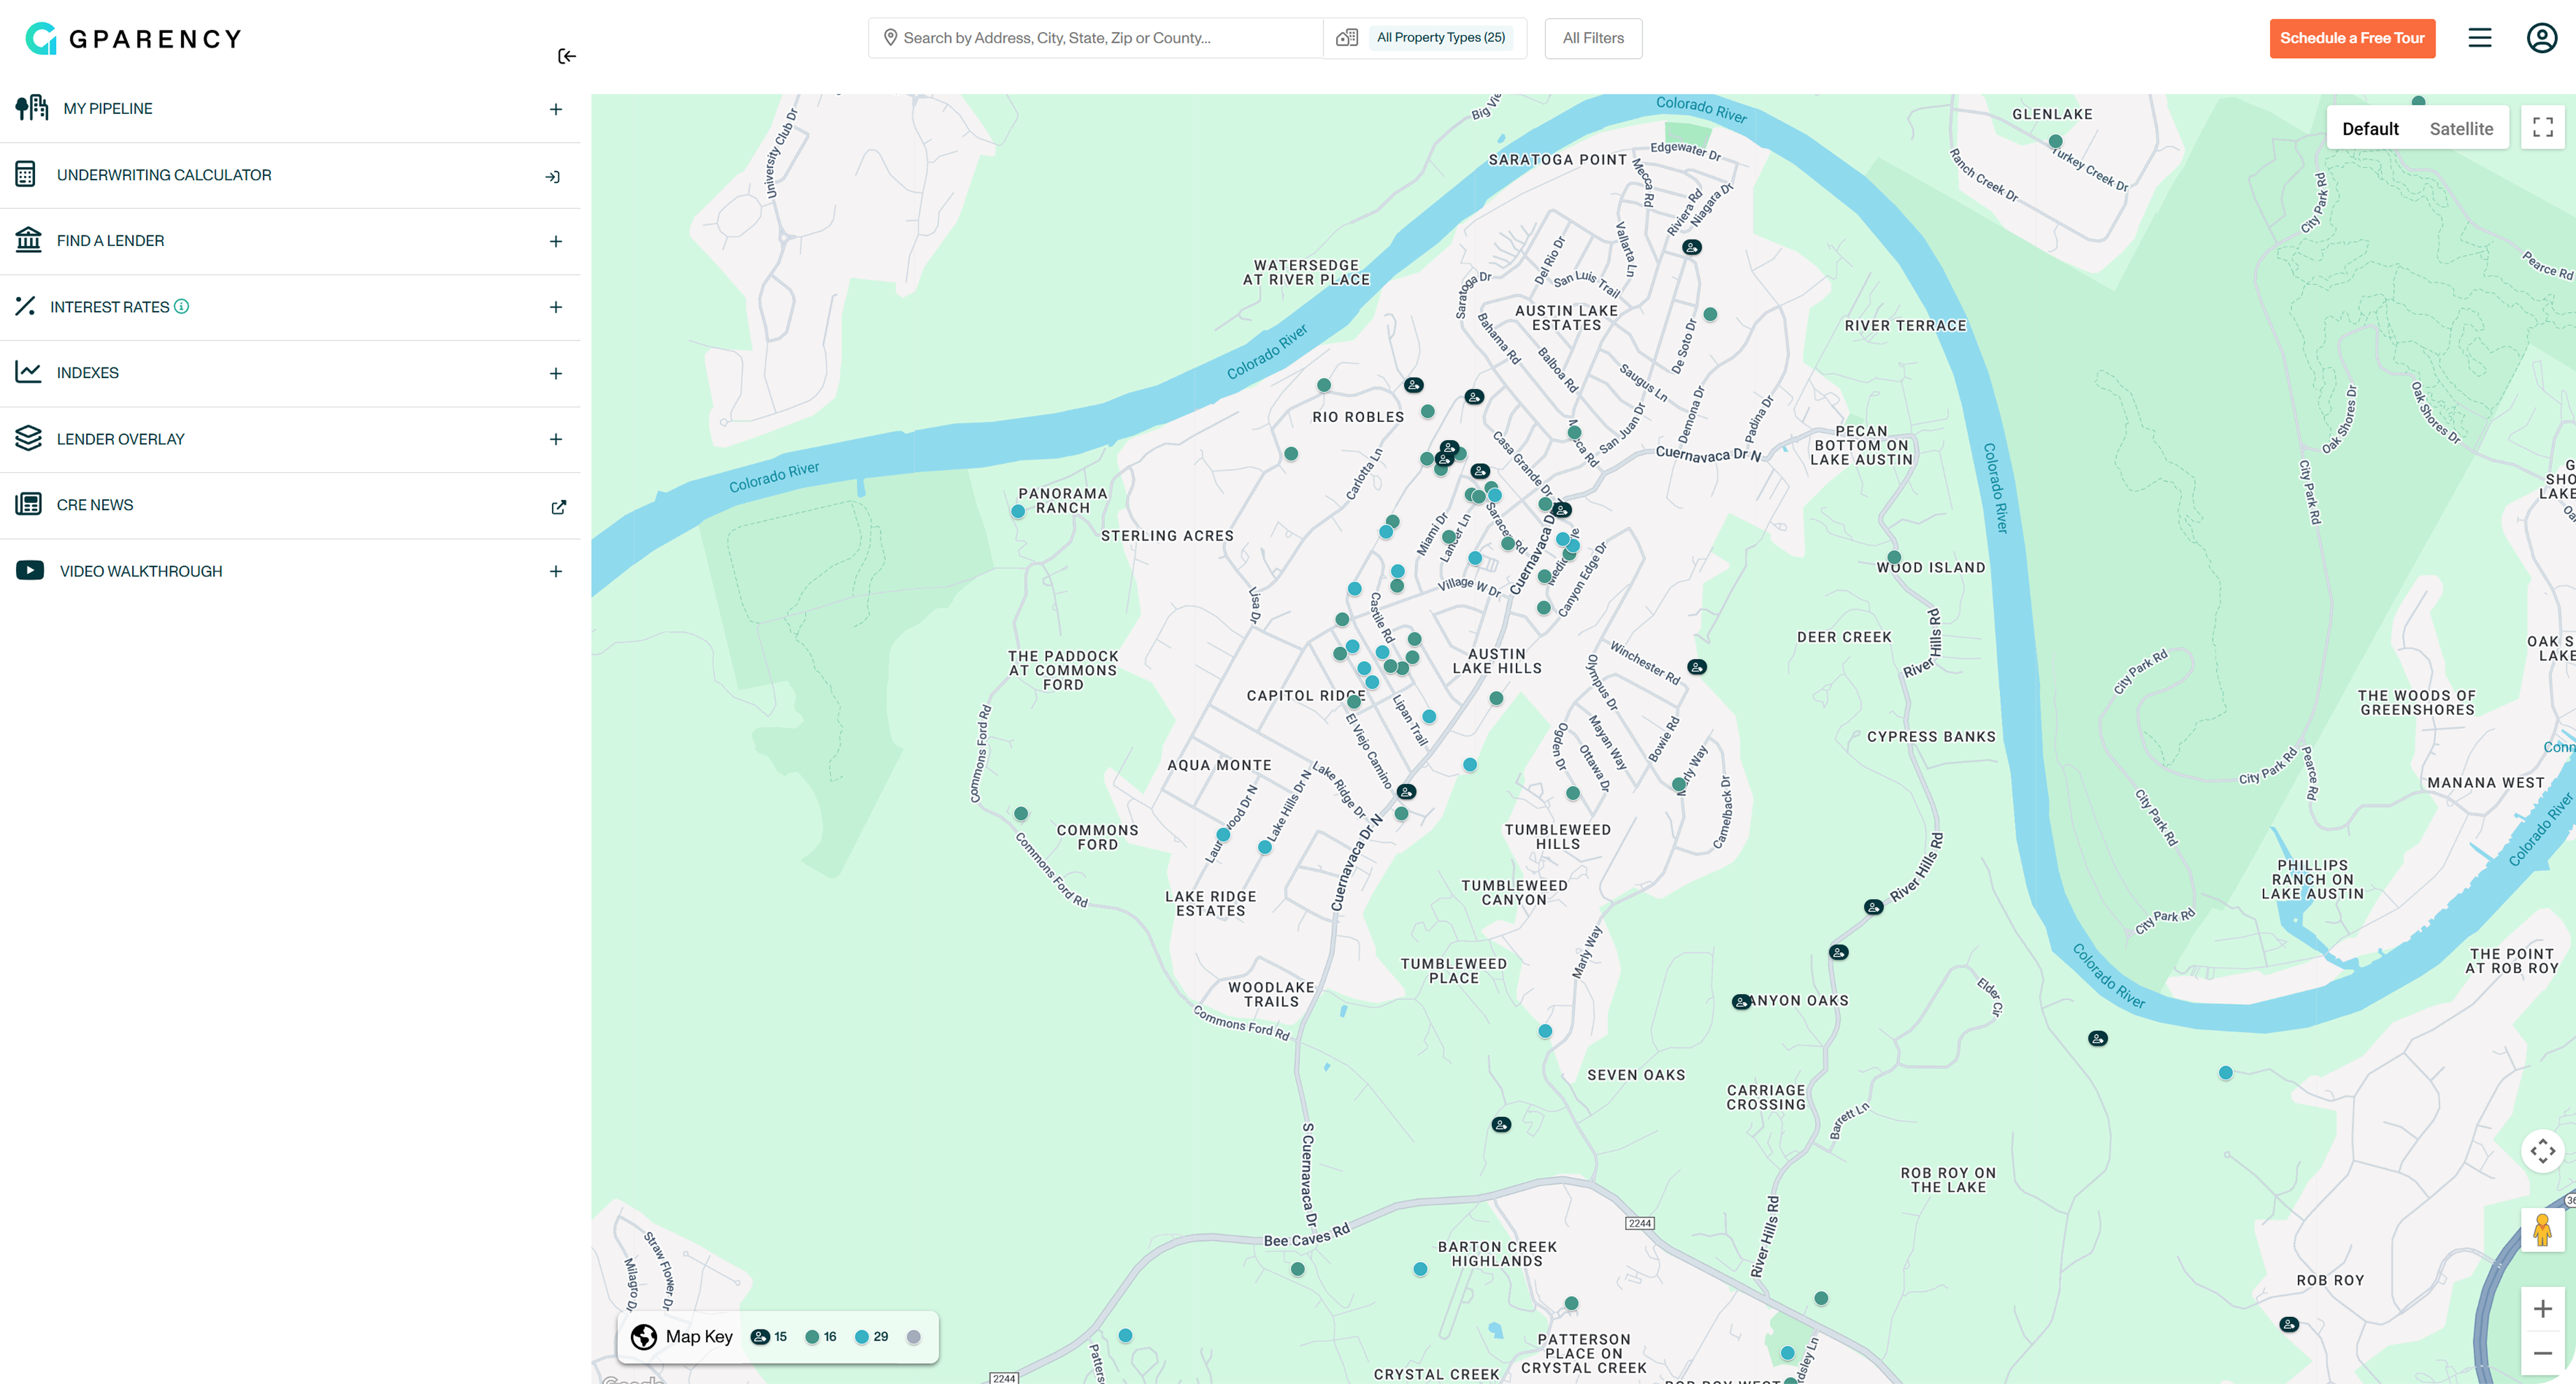Expand the Find a Lender section
This screenshot has height=1384, width=2576.
tap(556, 241)
